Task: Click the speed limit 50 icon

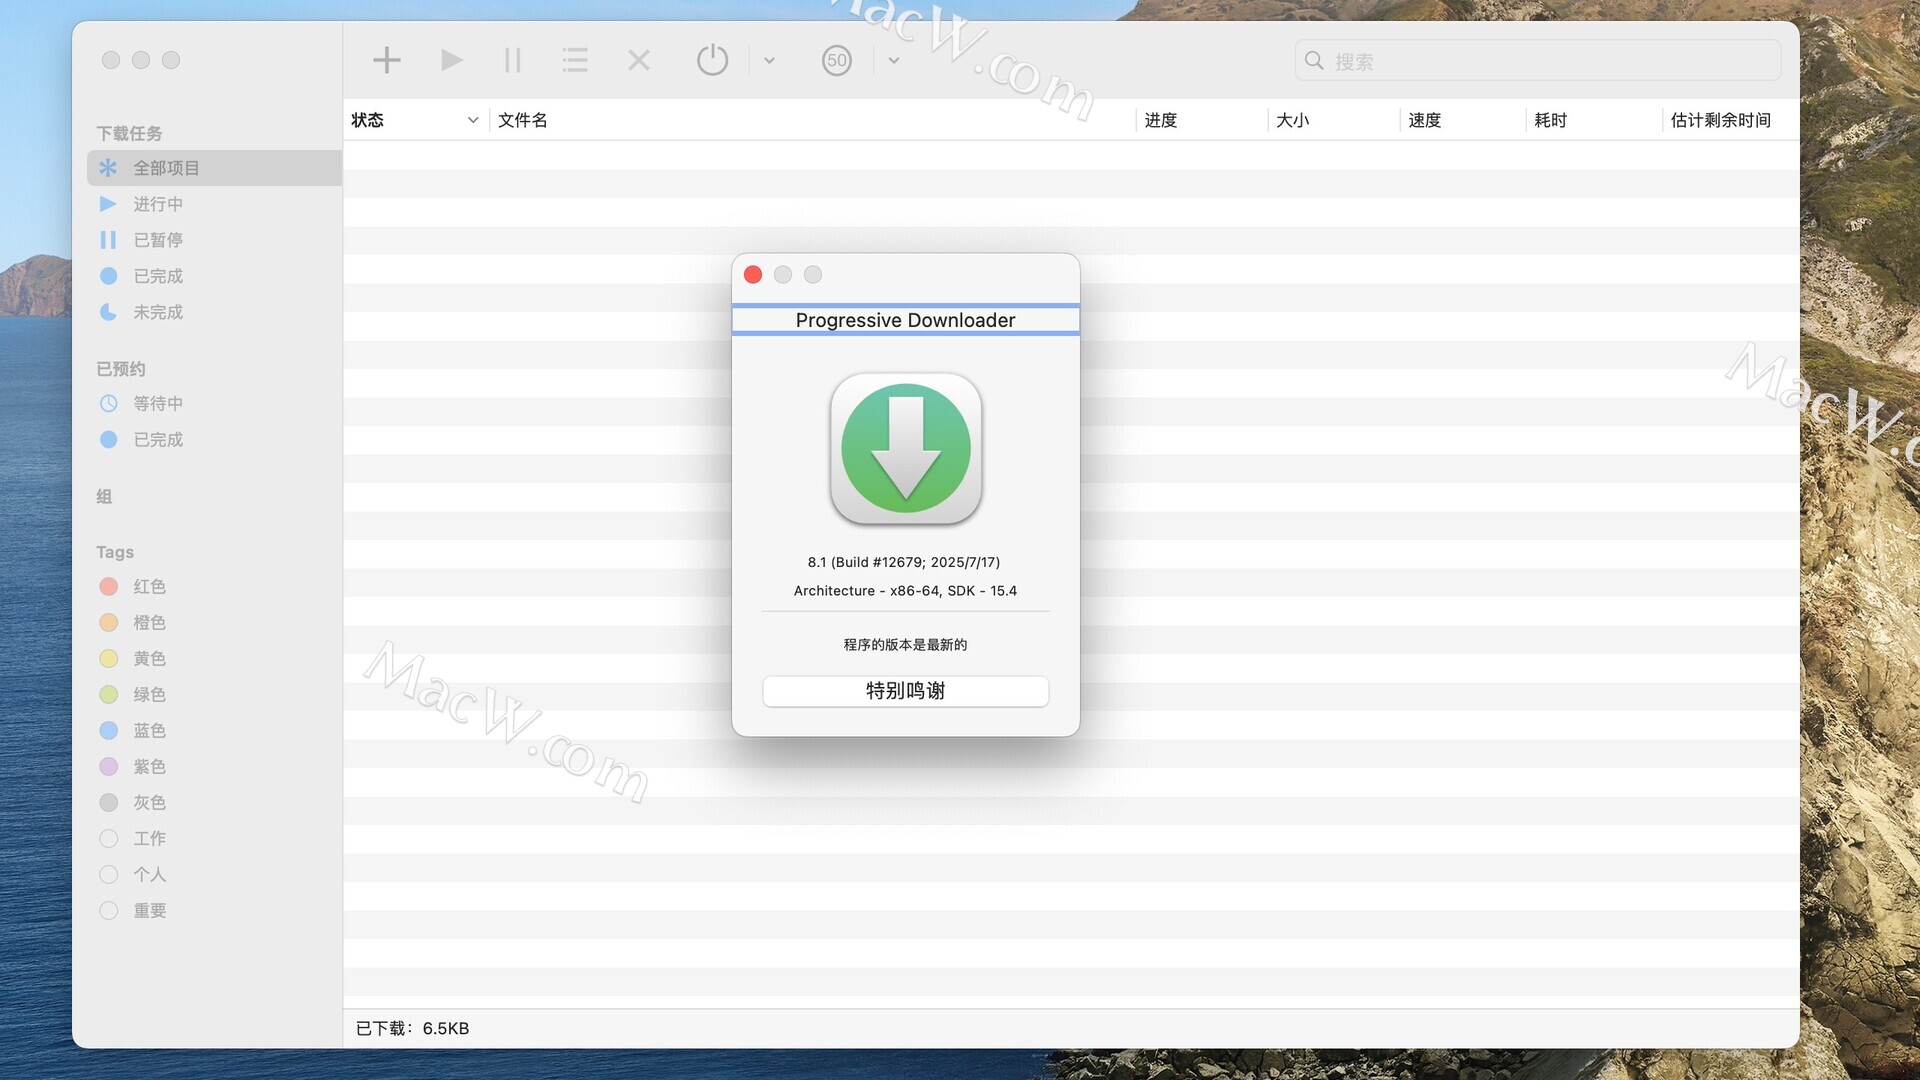Action: click(x=837, y=60)
